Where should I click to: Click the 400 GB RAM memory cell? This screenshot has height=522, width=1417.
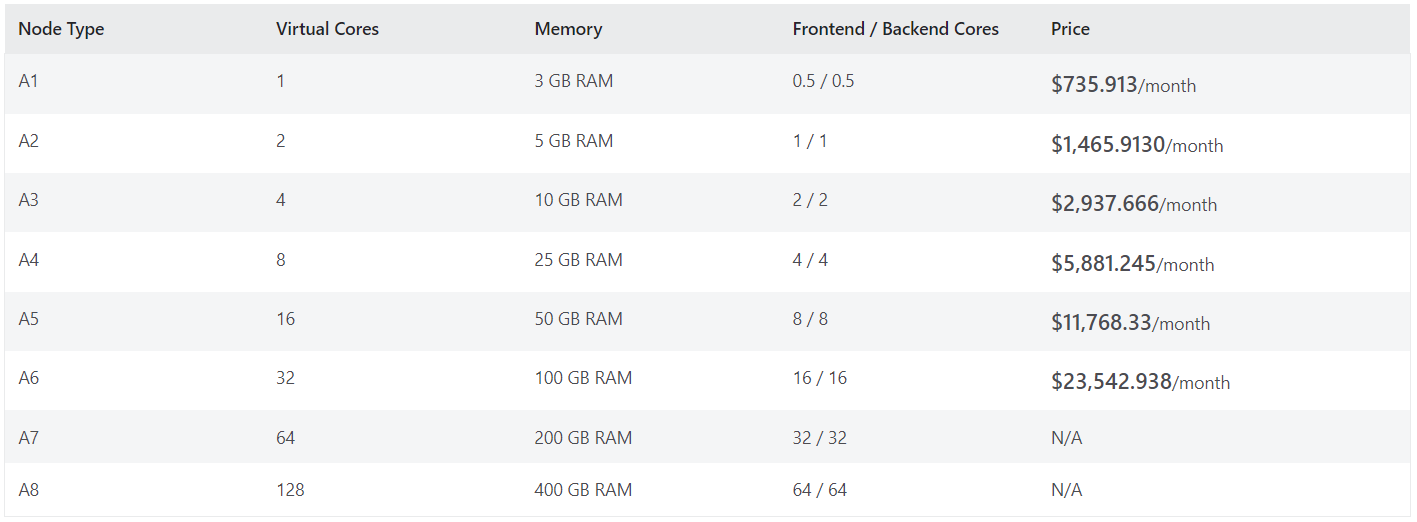(x=583, y=490)
